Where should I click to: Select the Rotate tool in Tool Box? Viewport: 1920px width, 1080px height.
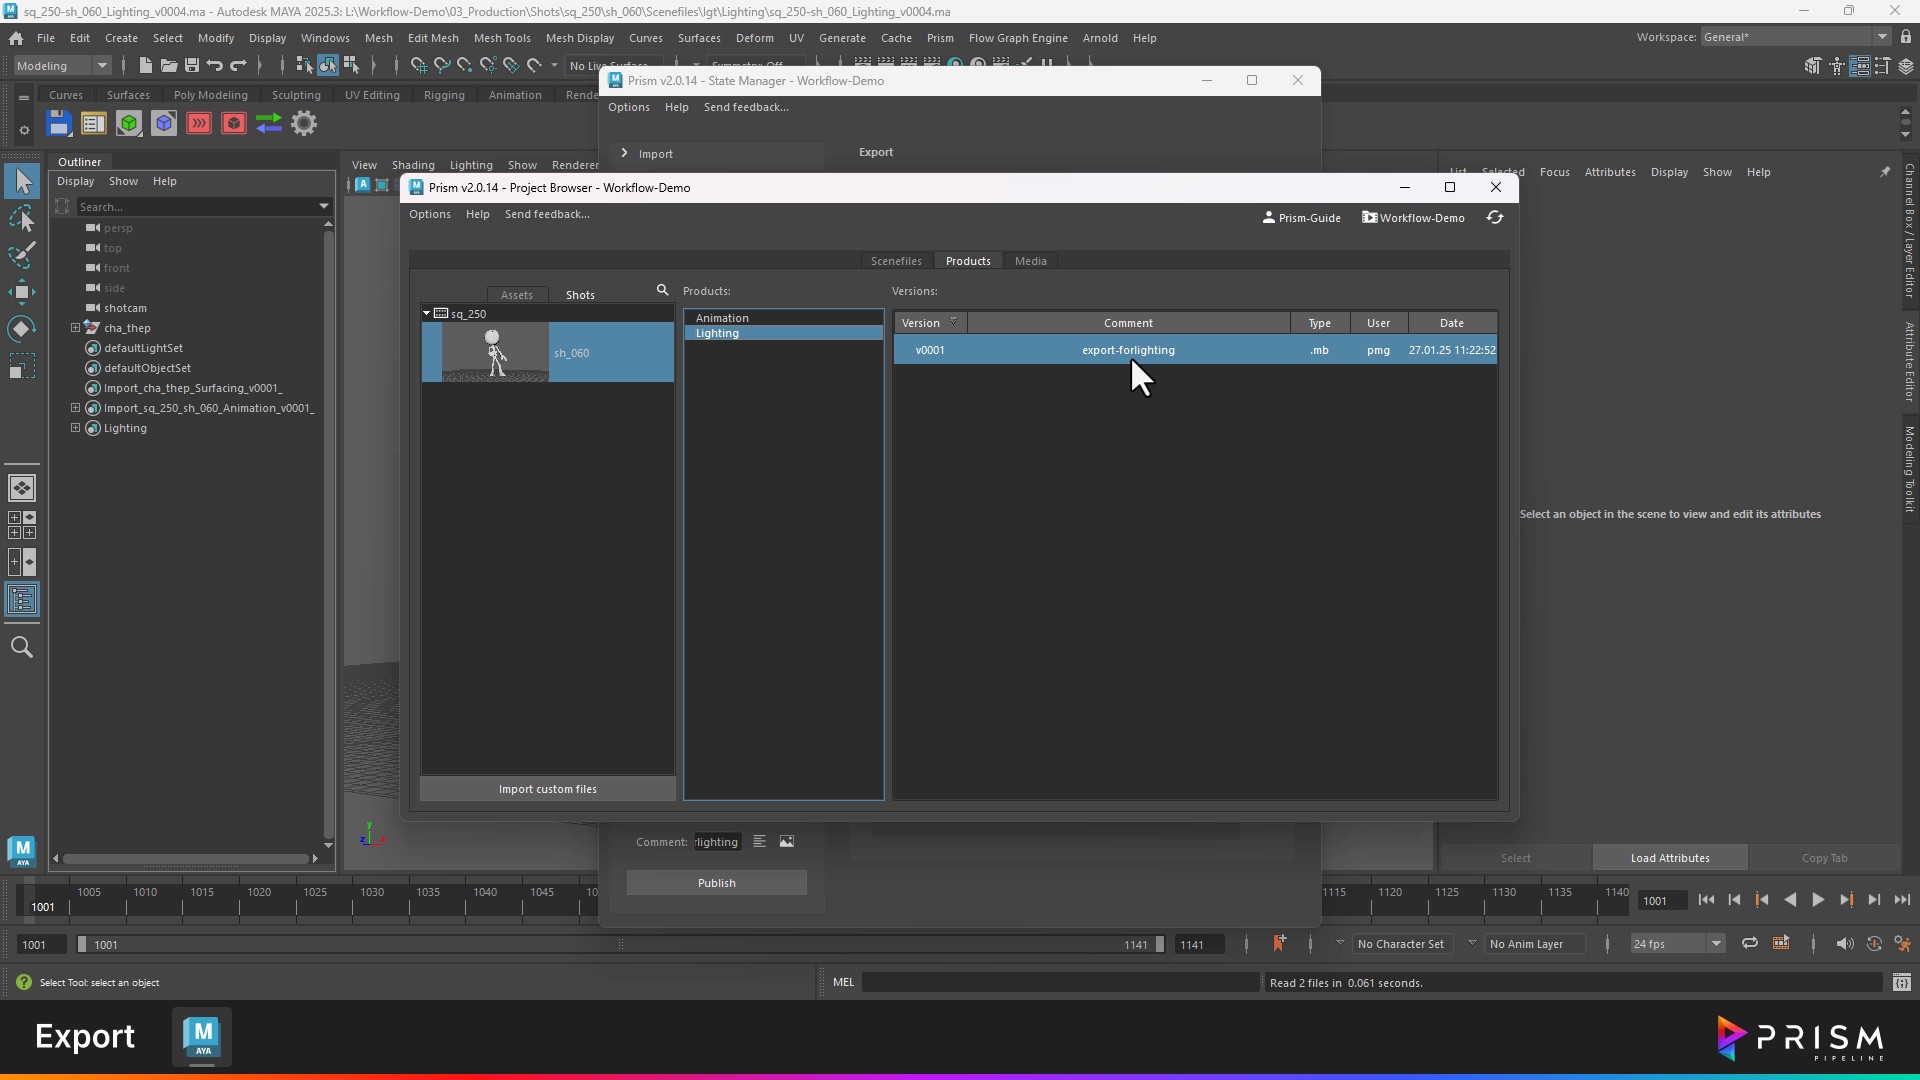(x=22, y=329)
